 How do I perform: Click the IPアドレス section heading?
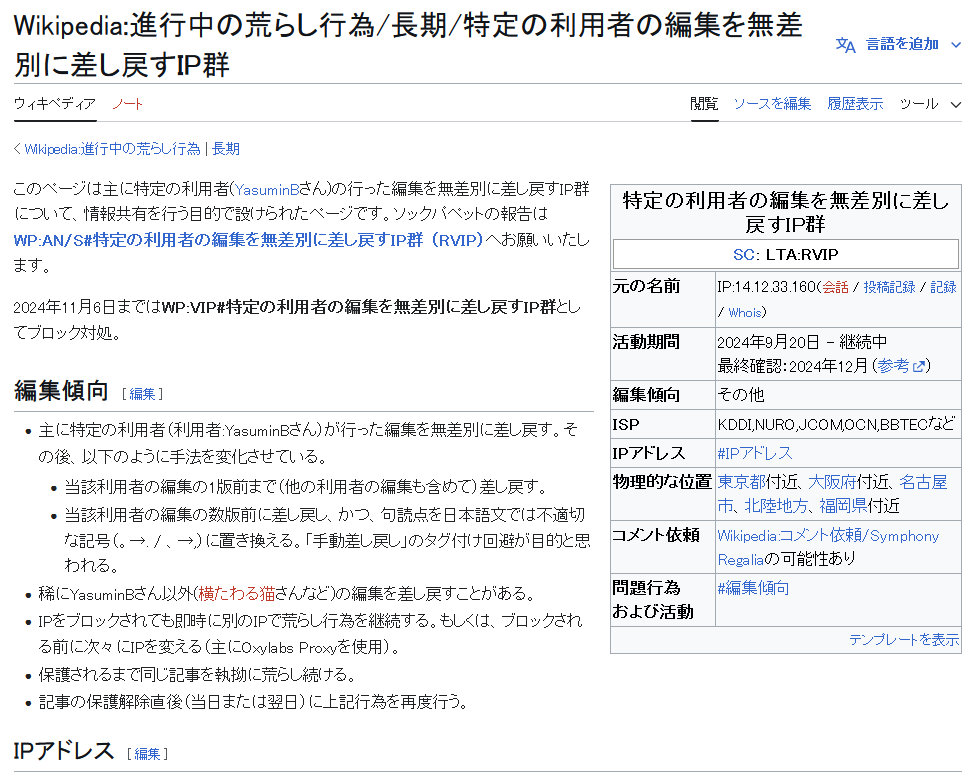click(x=64, y=751)
